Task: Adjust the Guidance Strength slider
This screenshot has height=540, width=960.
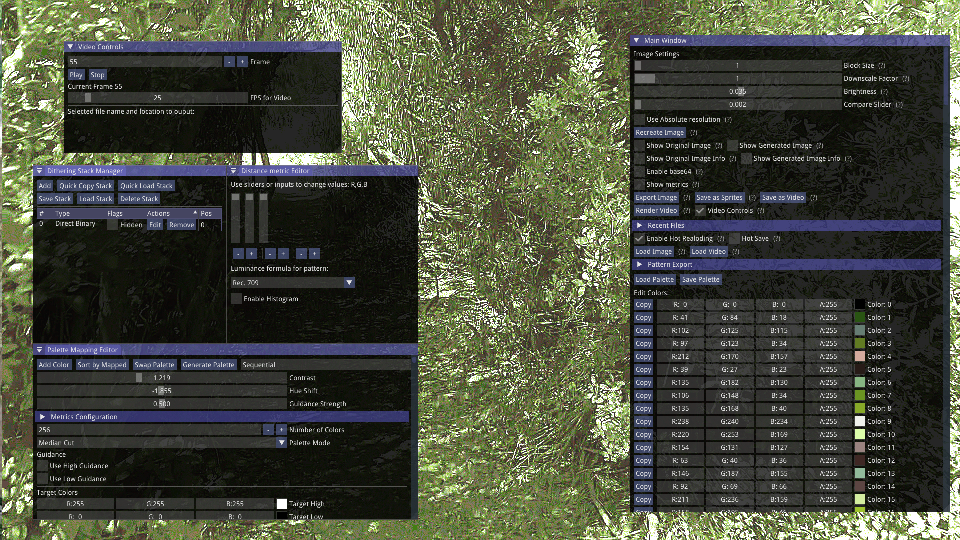Action: tap(162, 403)
